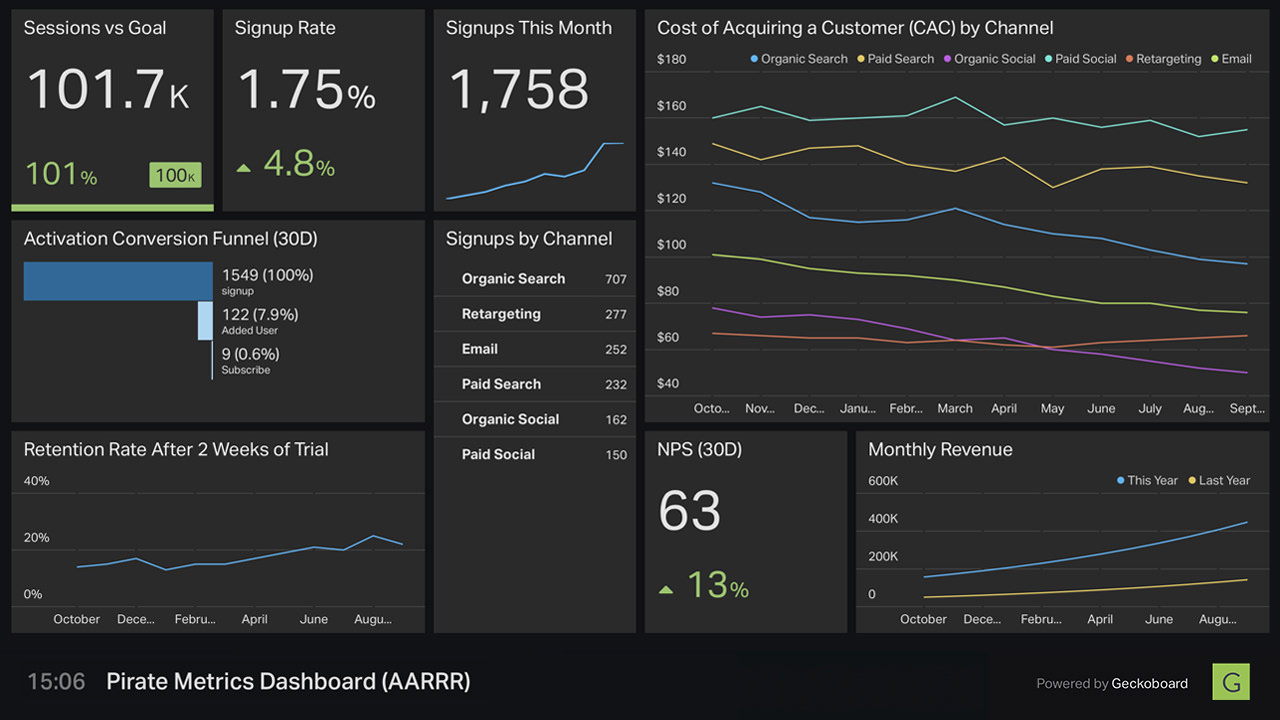1280x720 pixels.
Task: Click the light blue Added User funnel bar
Action: [205, 321]
